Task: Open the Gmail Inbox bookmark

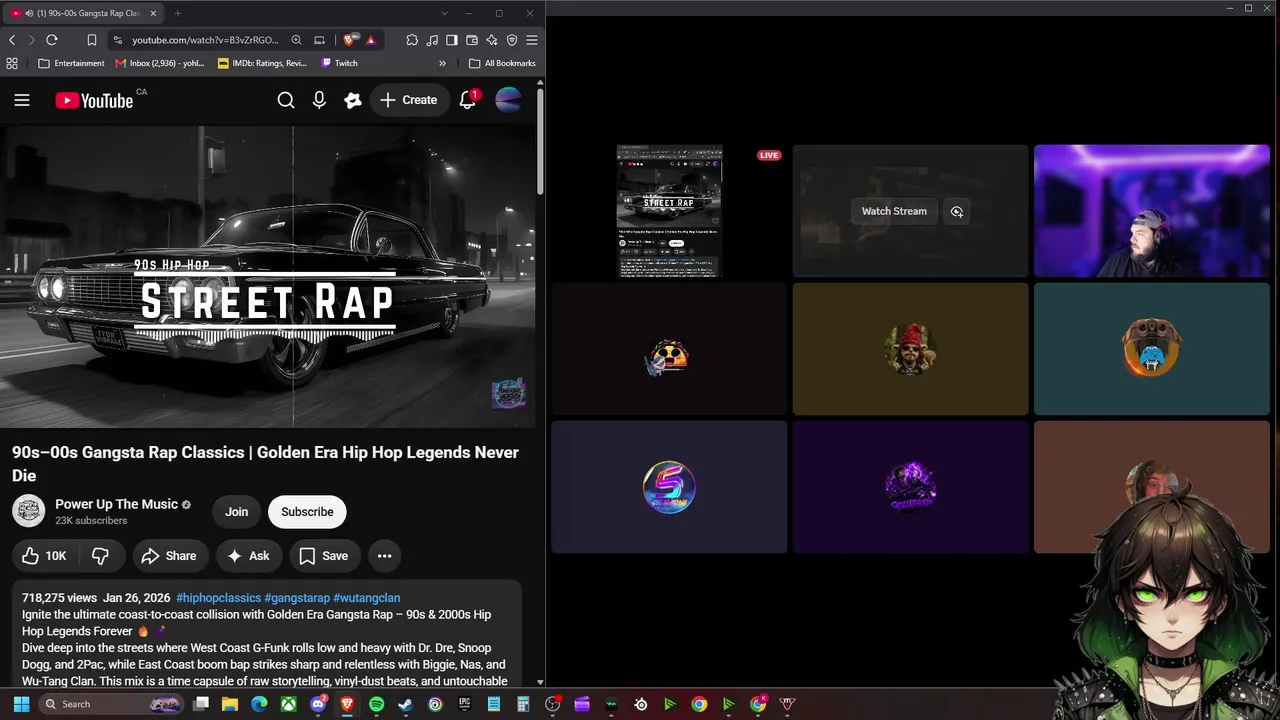Action: (160, 63)
